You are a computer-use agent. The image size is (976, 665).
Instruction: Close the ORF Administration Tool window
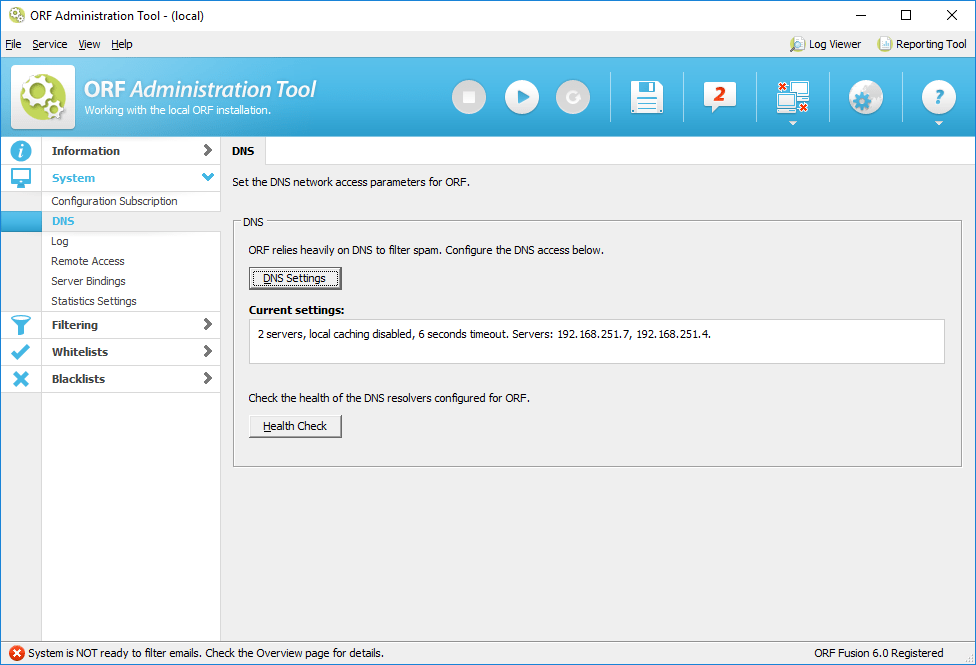click(x=952, y=15)
